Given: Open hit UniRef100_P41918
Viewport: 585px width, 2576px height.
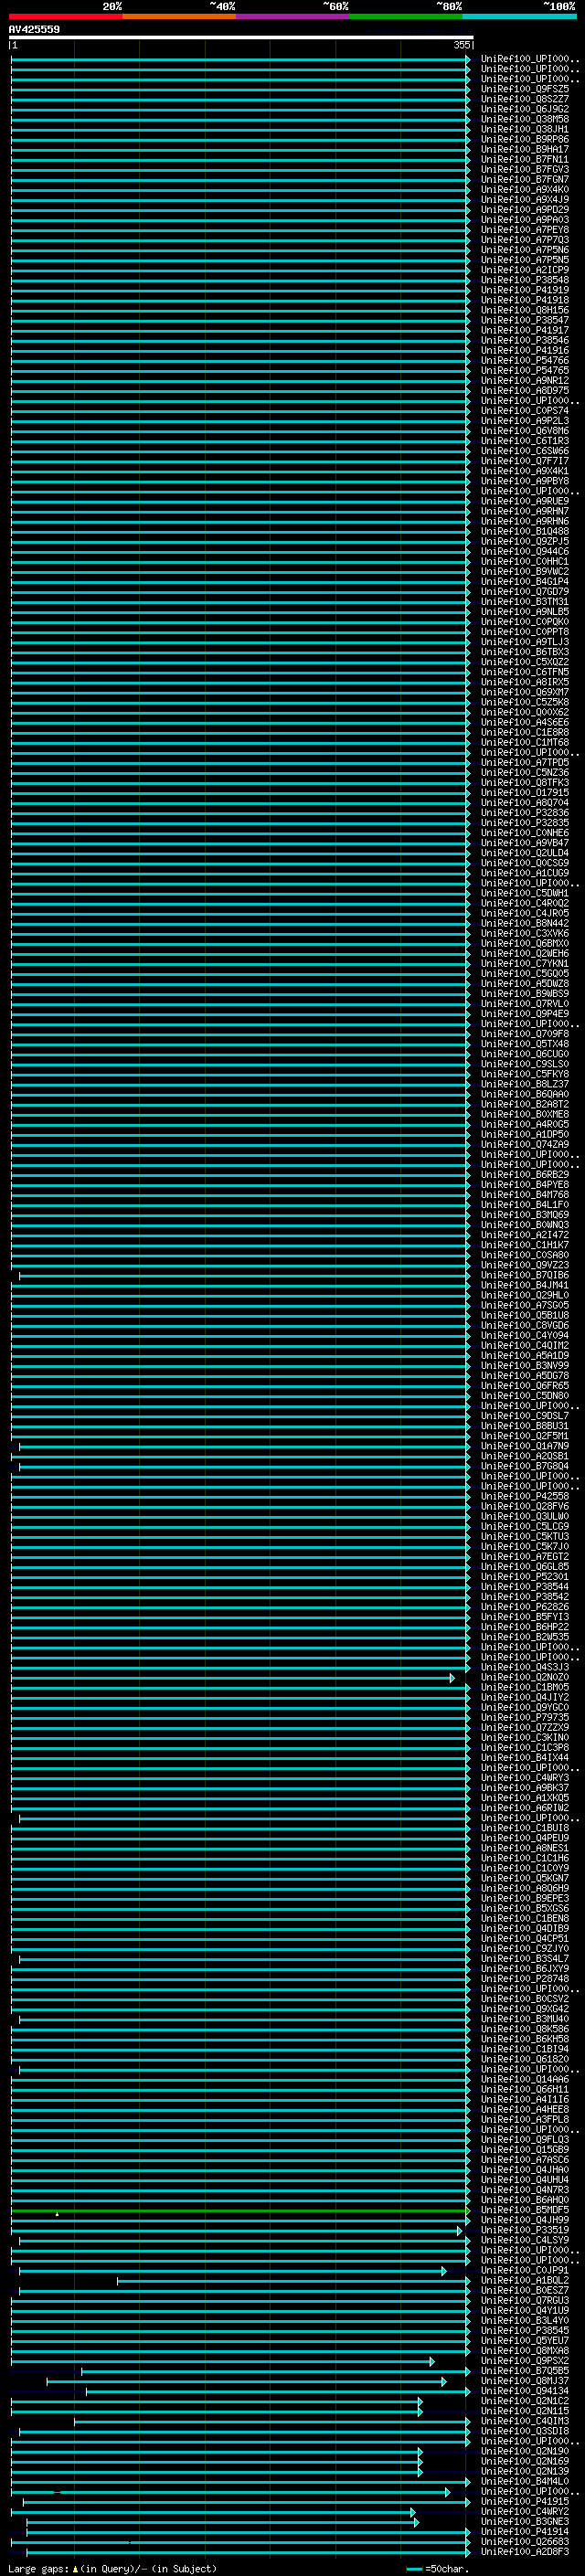Looking at the screenshot, I should point(525,300).
